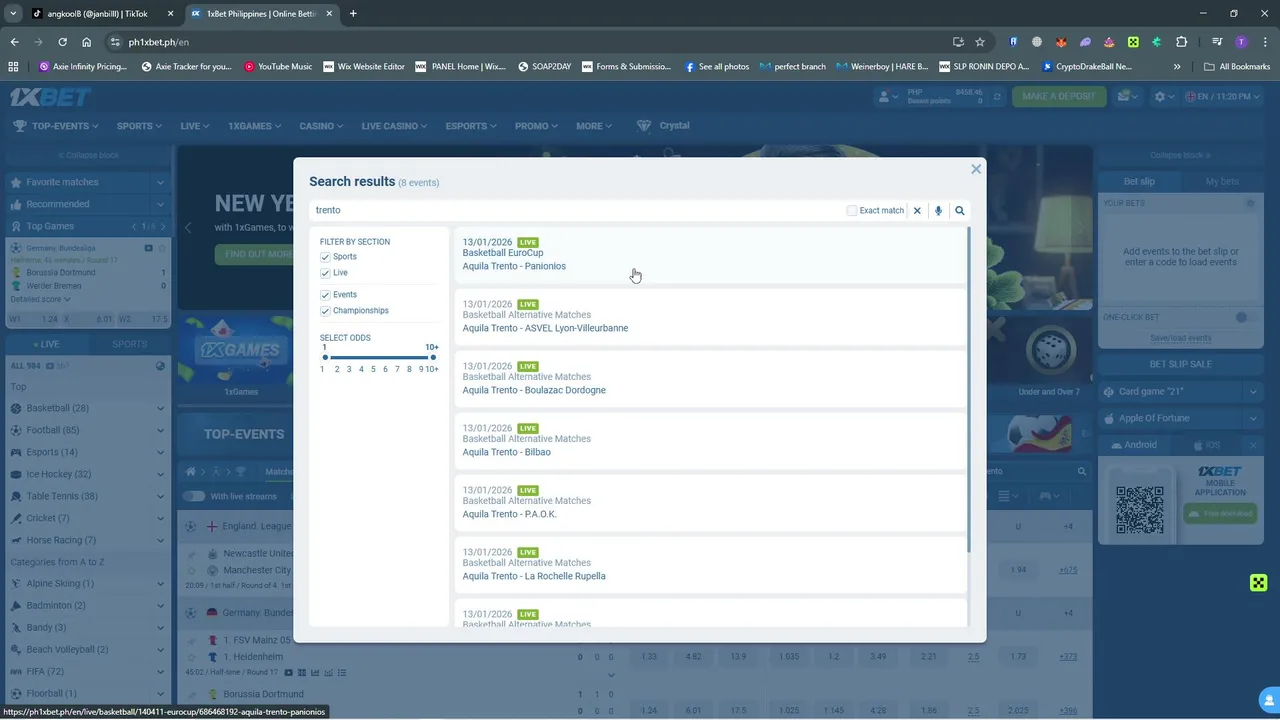Image resolution: width=1280 pixels, height=720 pixels.
Task: Open the Chrome apps grid icon
Action: click(x=13, y=67)
